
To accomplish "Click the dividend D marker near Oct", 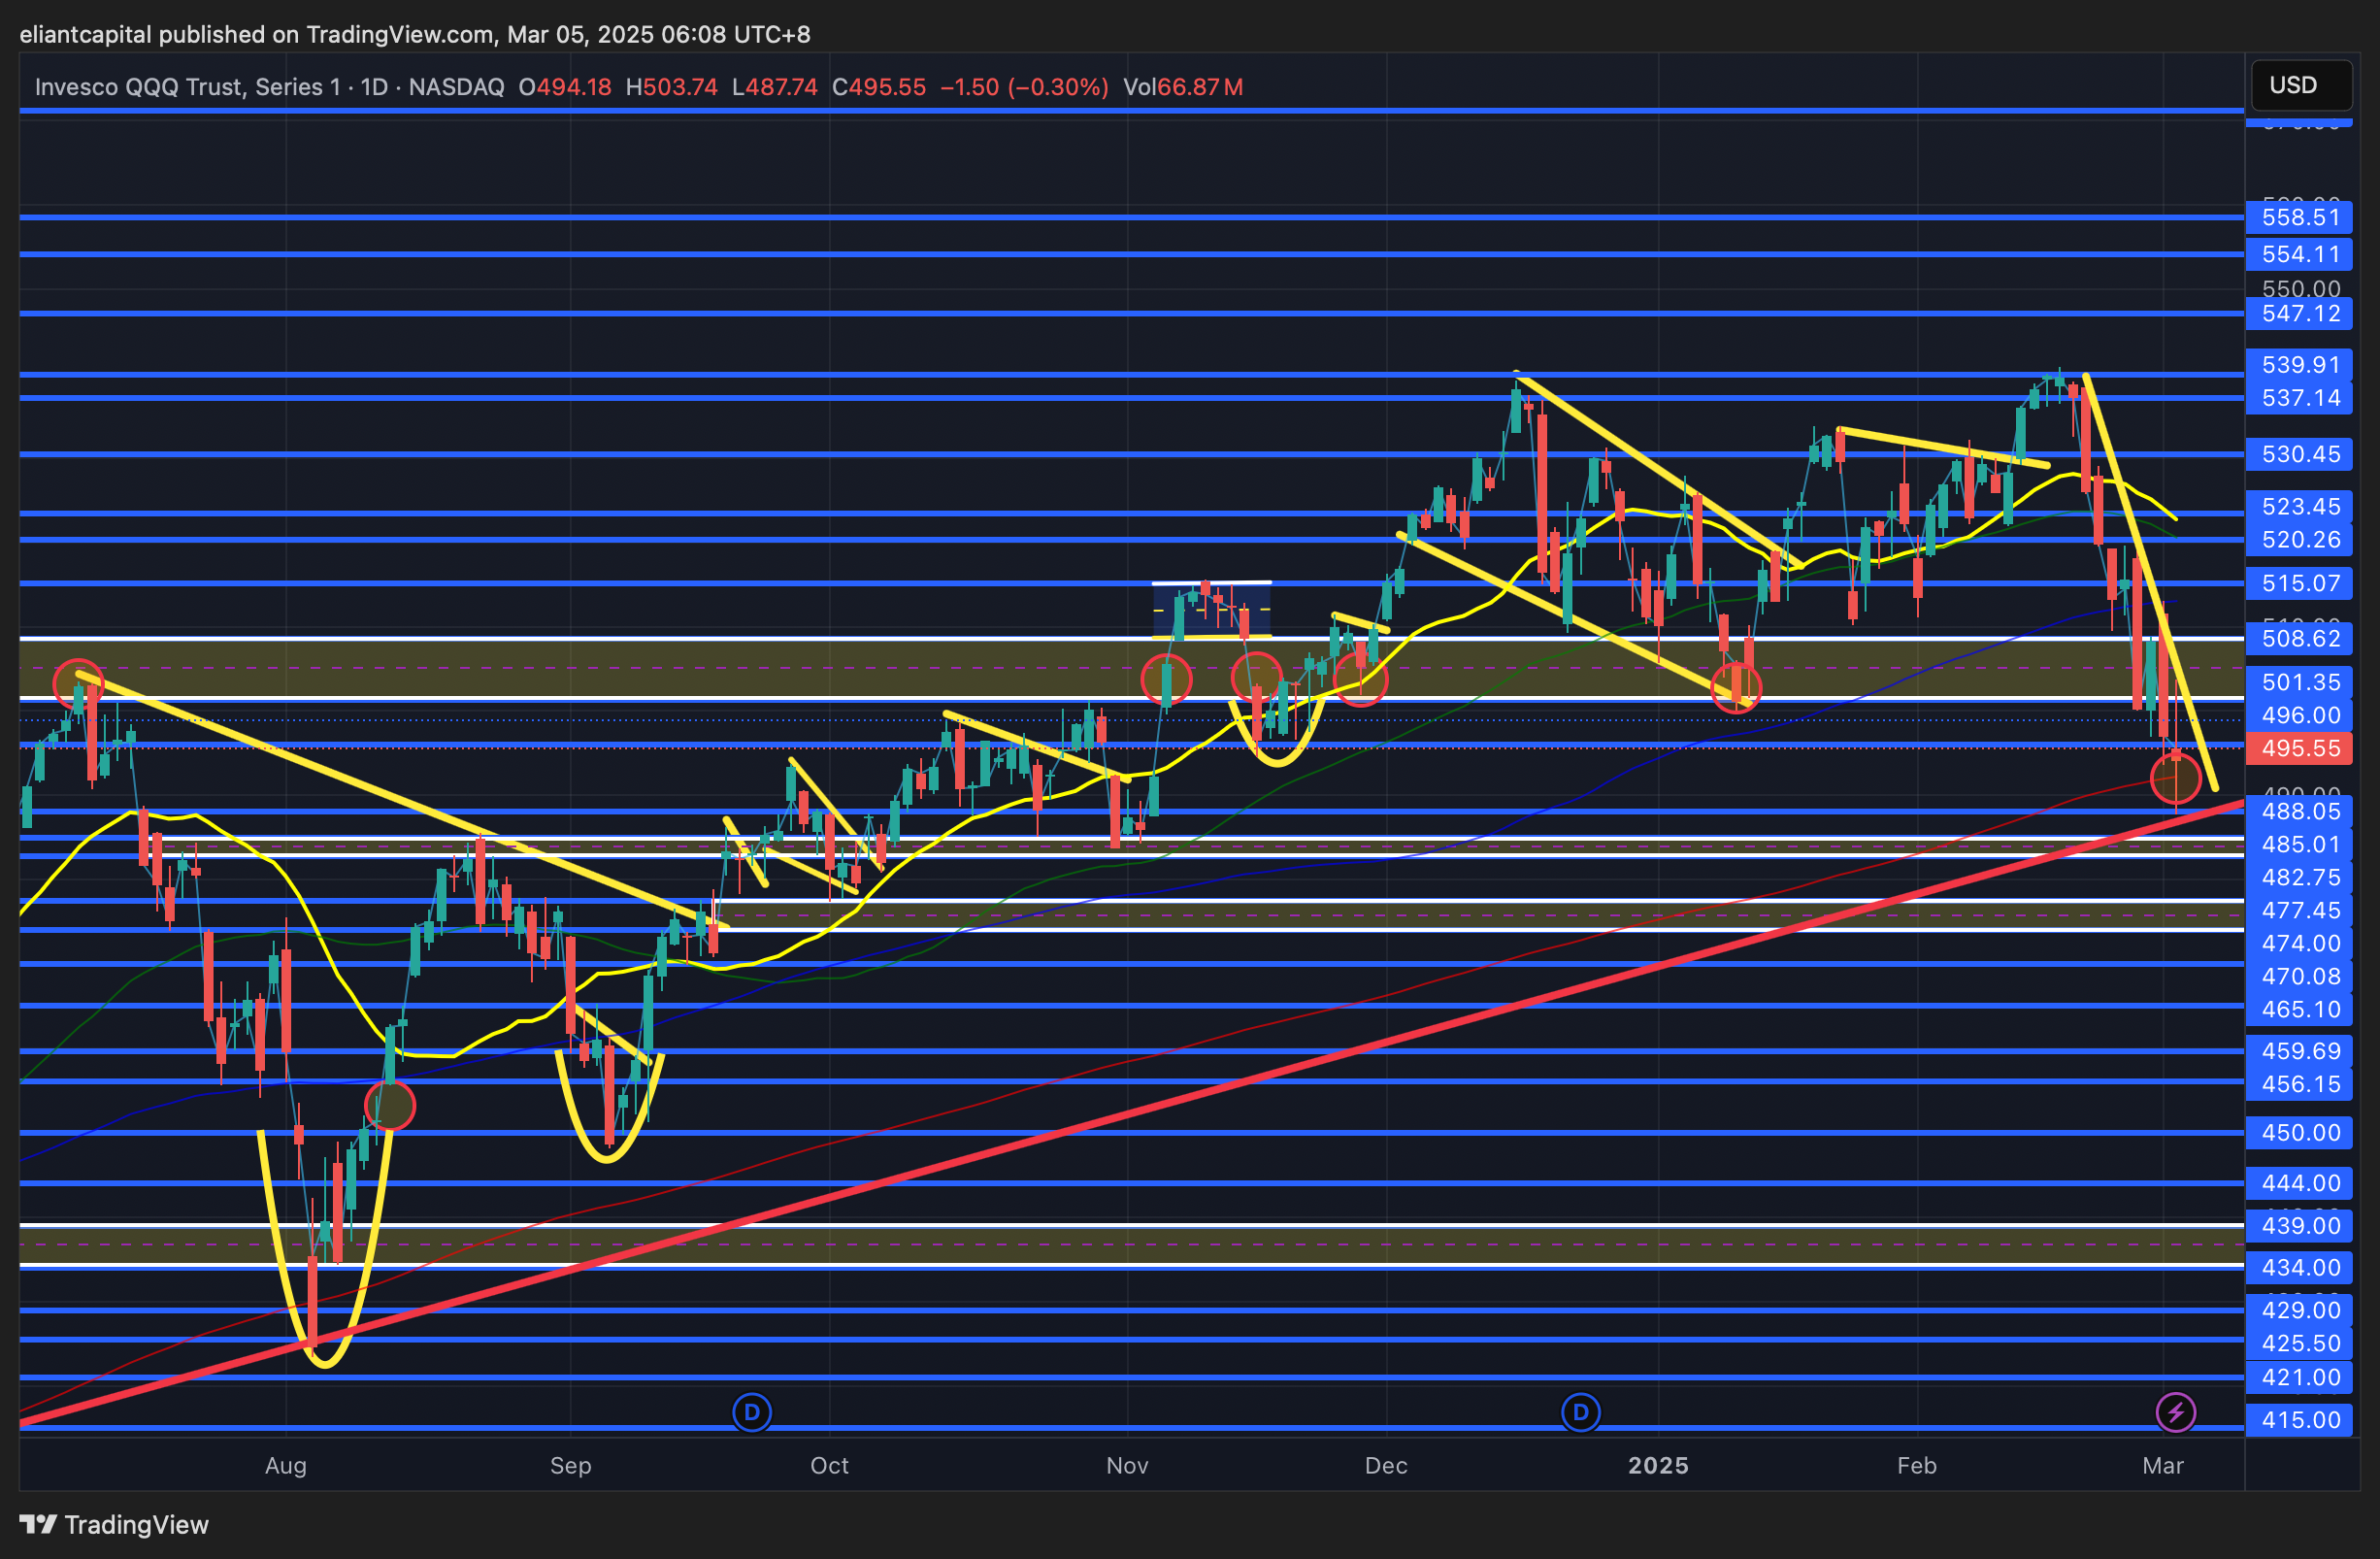I will coord(752,1412).
